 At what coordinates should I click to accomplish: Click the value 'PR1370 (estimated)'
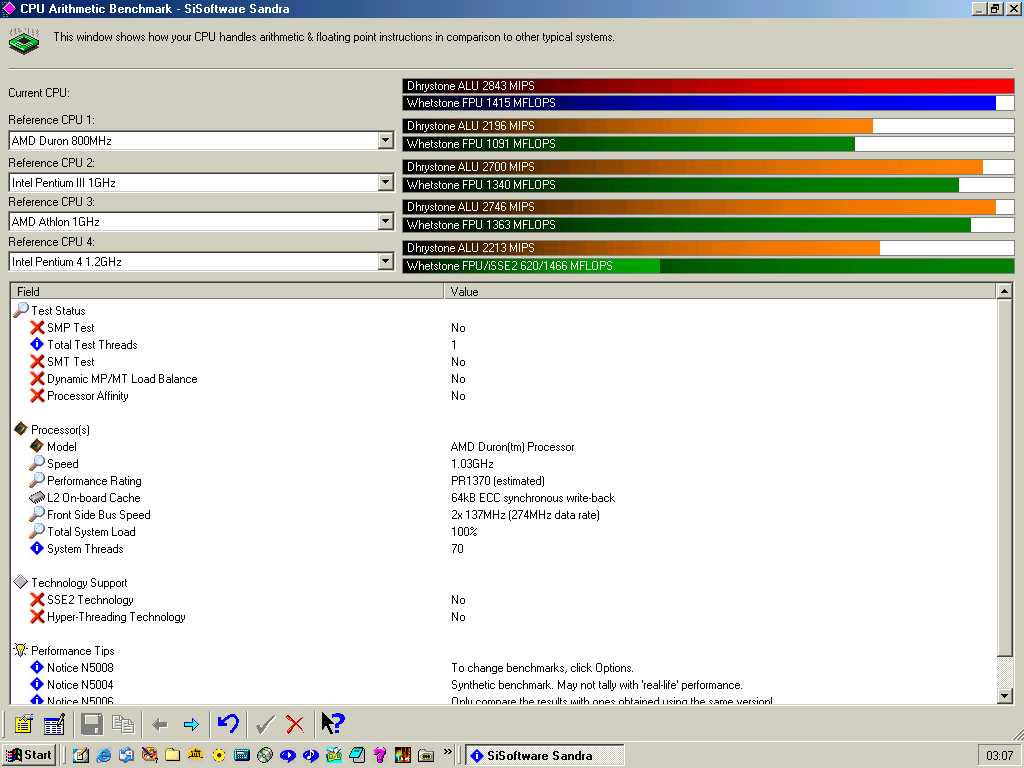pyautogui.click(x=498, y=481)
